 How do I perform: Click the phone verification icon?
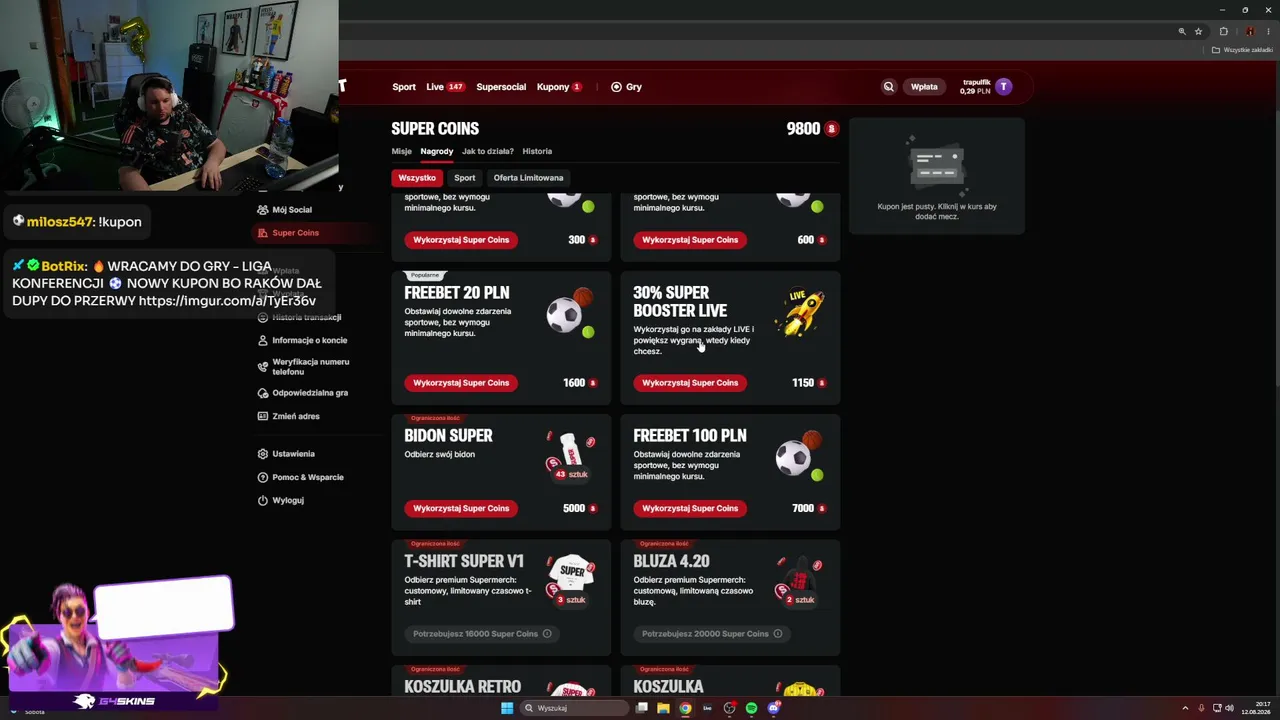[x=263, y=366]
